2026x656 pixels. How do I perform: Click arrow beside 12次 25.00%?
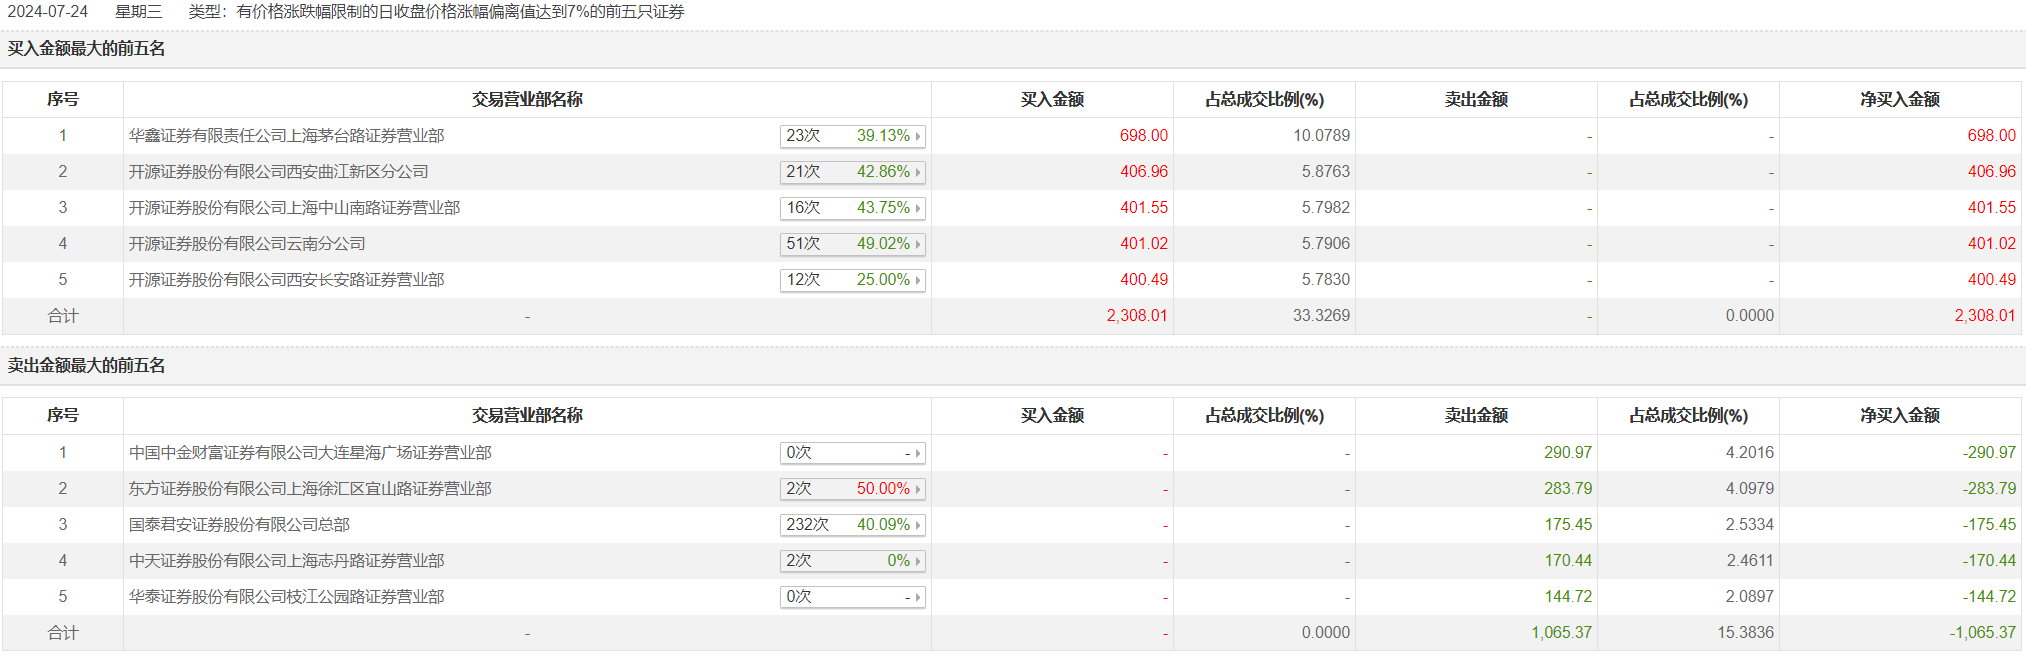coord(918,280)
